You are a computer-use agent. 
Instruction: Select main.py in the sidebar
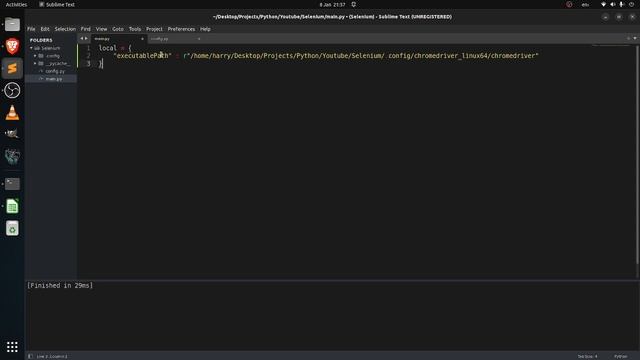[x=54, y=79]
